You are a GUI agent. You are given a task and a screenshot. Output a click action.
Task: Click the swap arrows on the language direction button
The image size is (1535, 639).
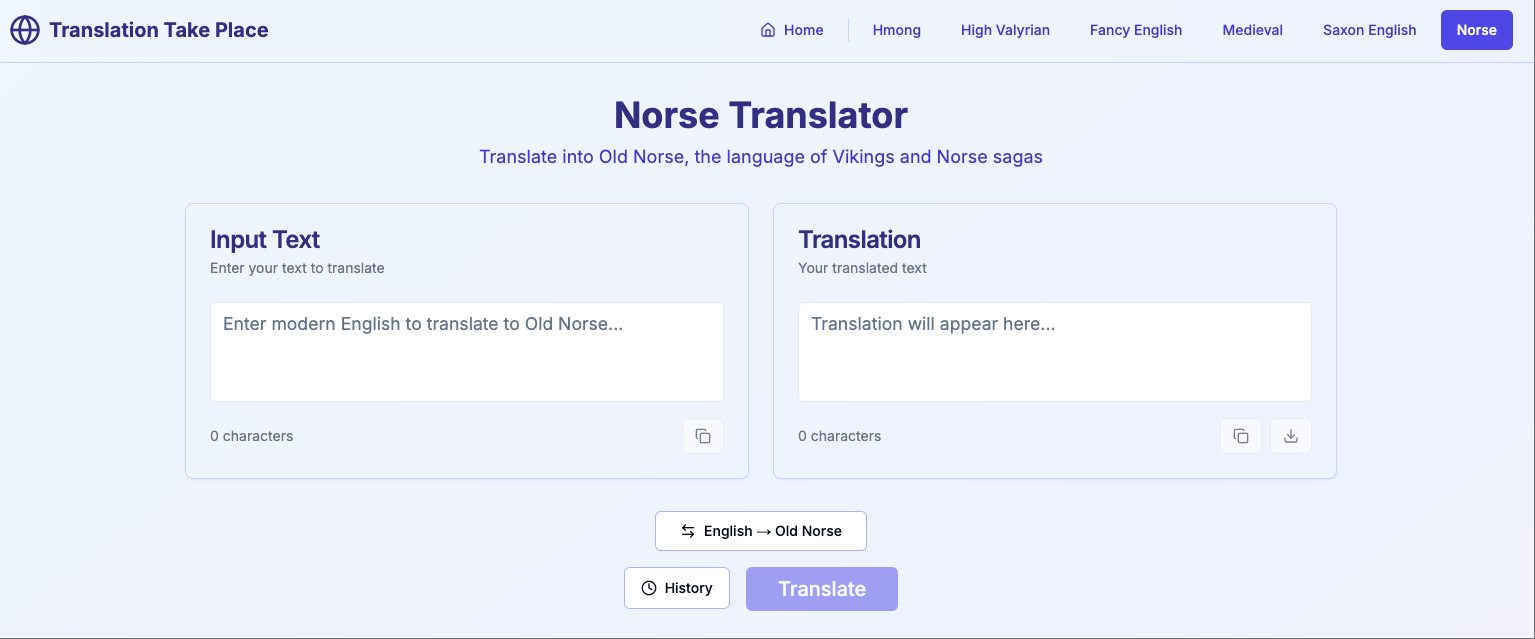687,531
